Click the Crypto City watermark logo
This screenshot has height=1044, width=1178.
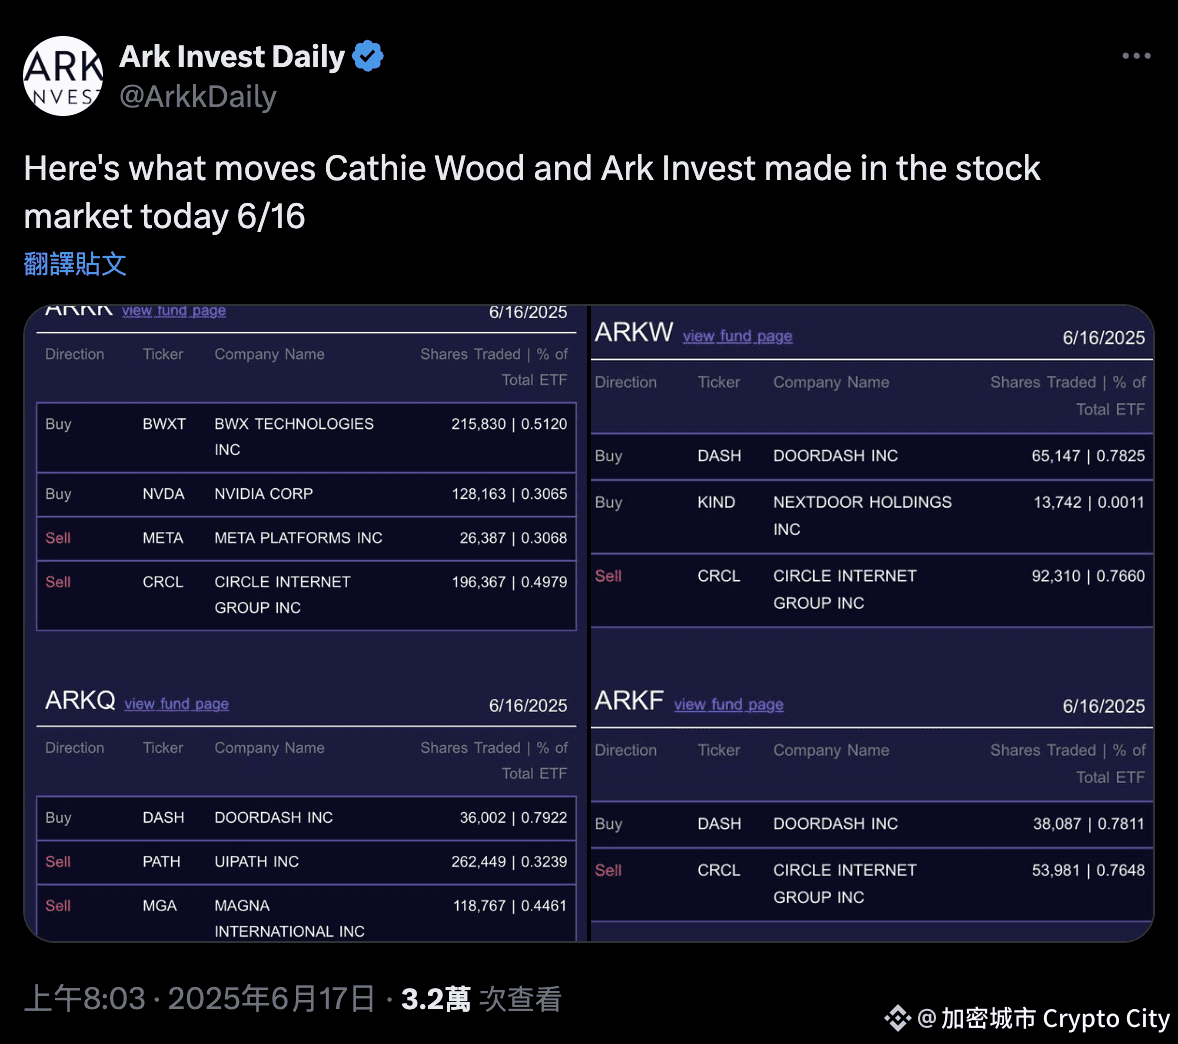coord(897,1018)
